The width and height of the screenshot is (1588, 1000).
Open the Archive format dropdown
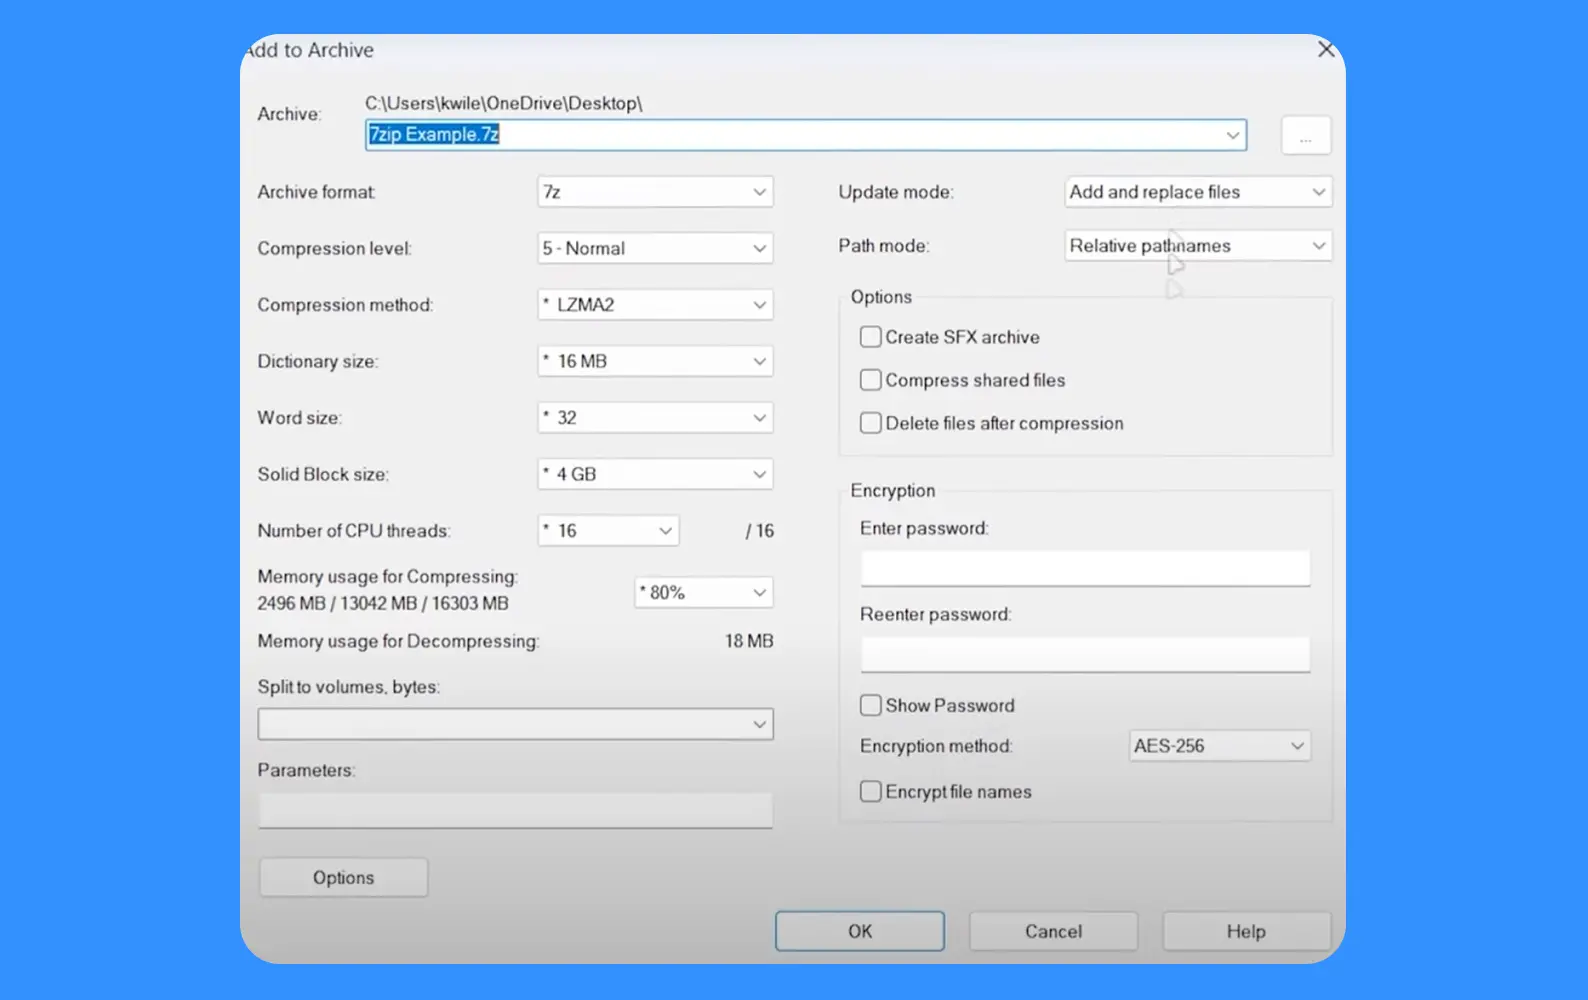click(x=655, y=192)
